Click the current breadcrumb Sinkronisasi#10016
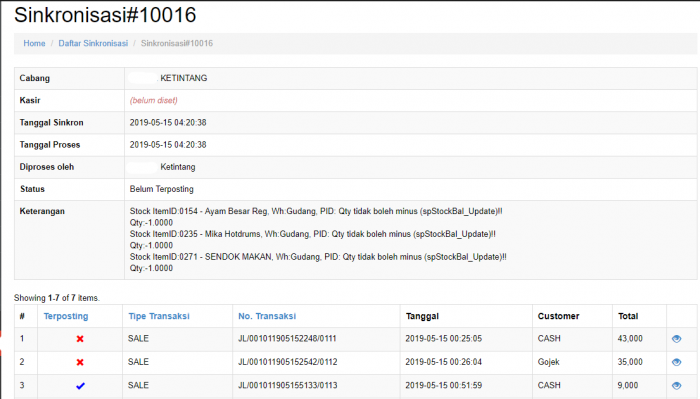 pyautogui.click(x=177, y=43)
